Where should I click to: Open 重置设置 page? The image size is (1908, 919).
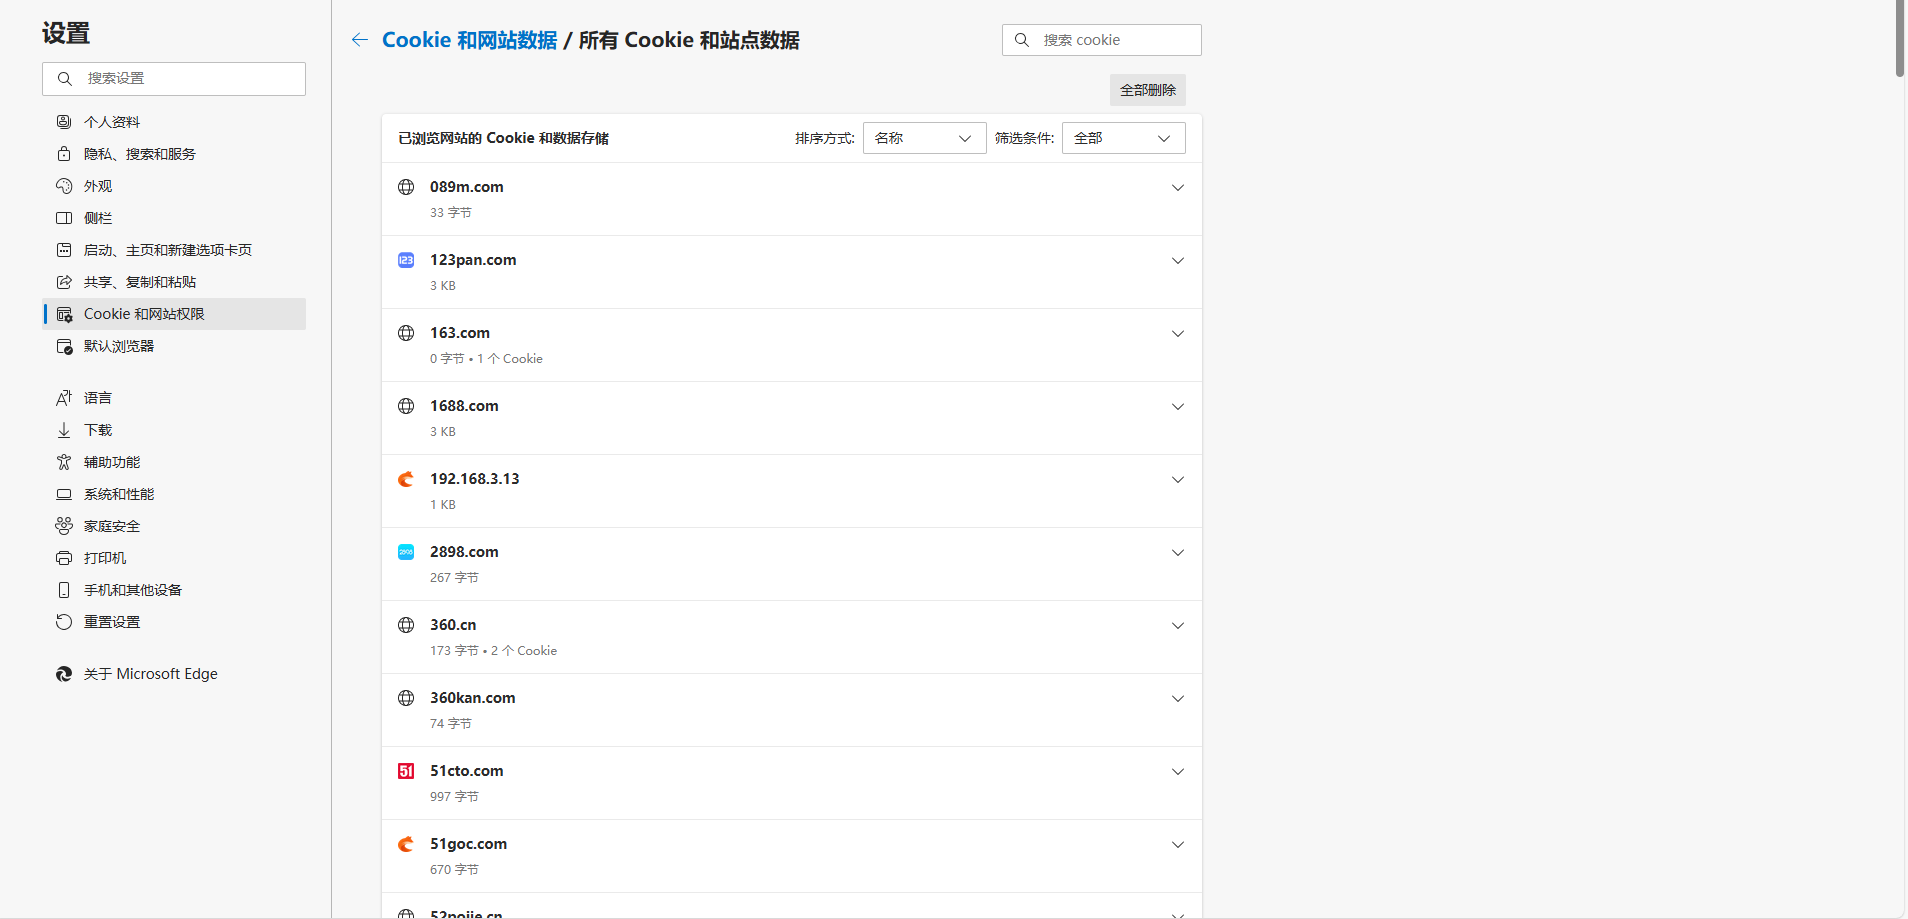click(174, 622)
